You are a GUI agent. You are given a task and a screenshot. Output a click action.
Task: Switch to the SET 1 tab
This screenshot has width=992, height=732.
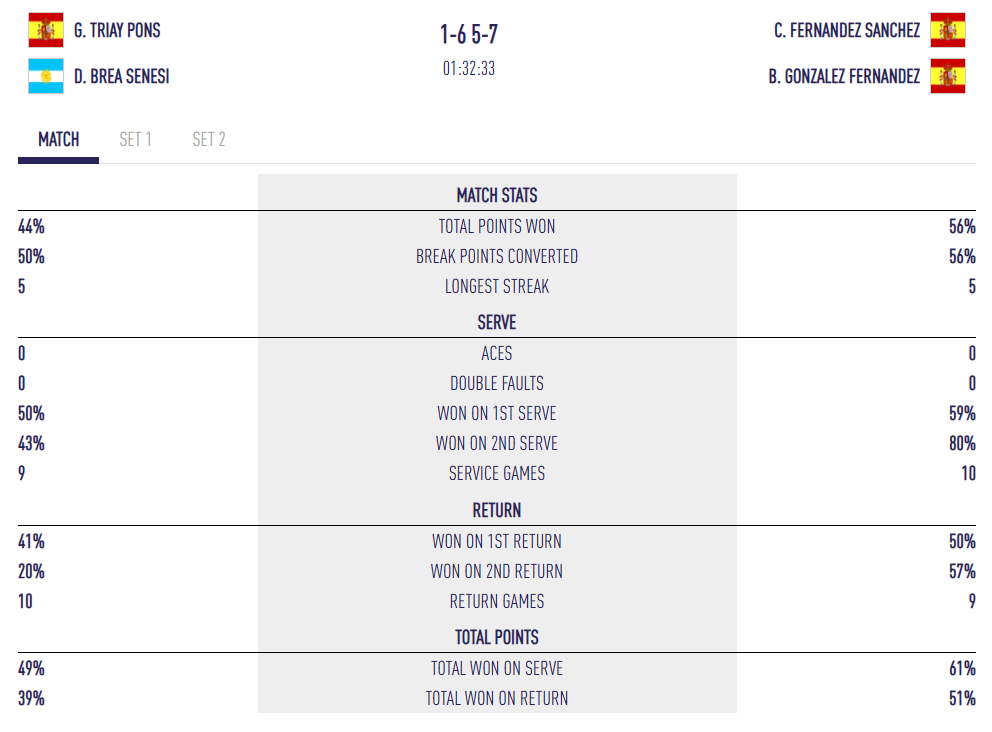[136, 140]
